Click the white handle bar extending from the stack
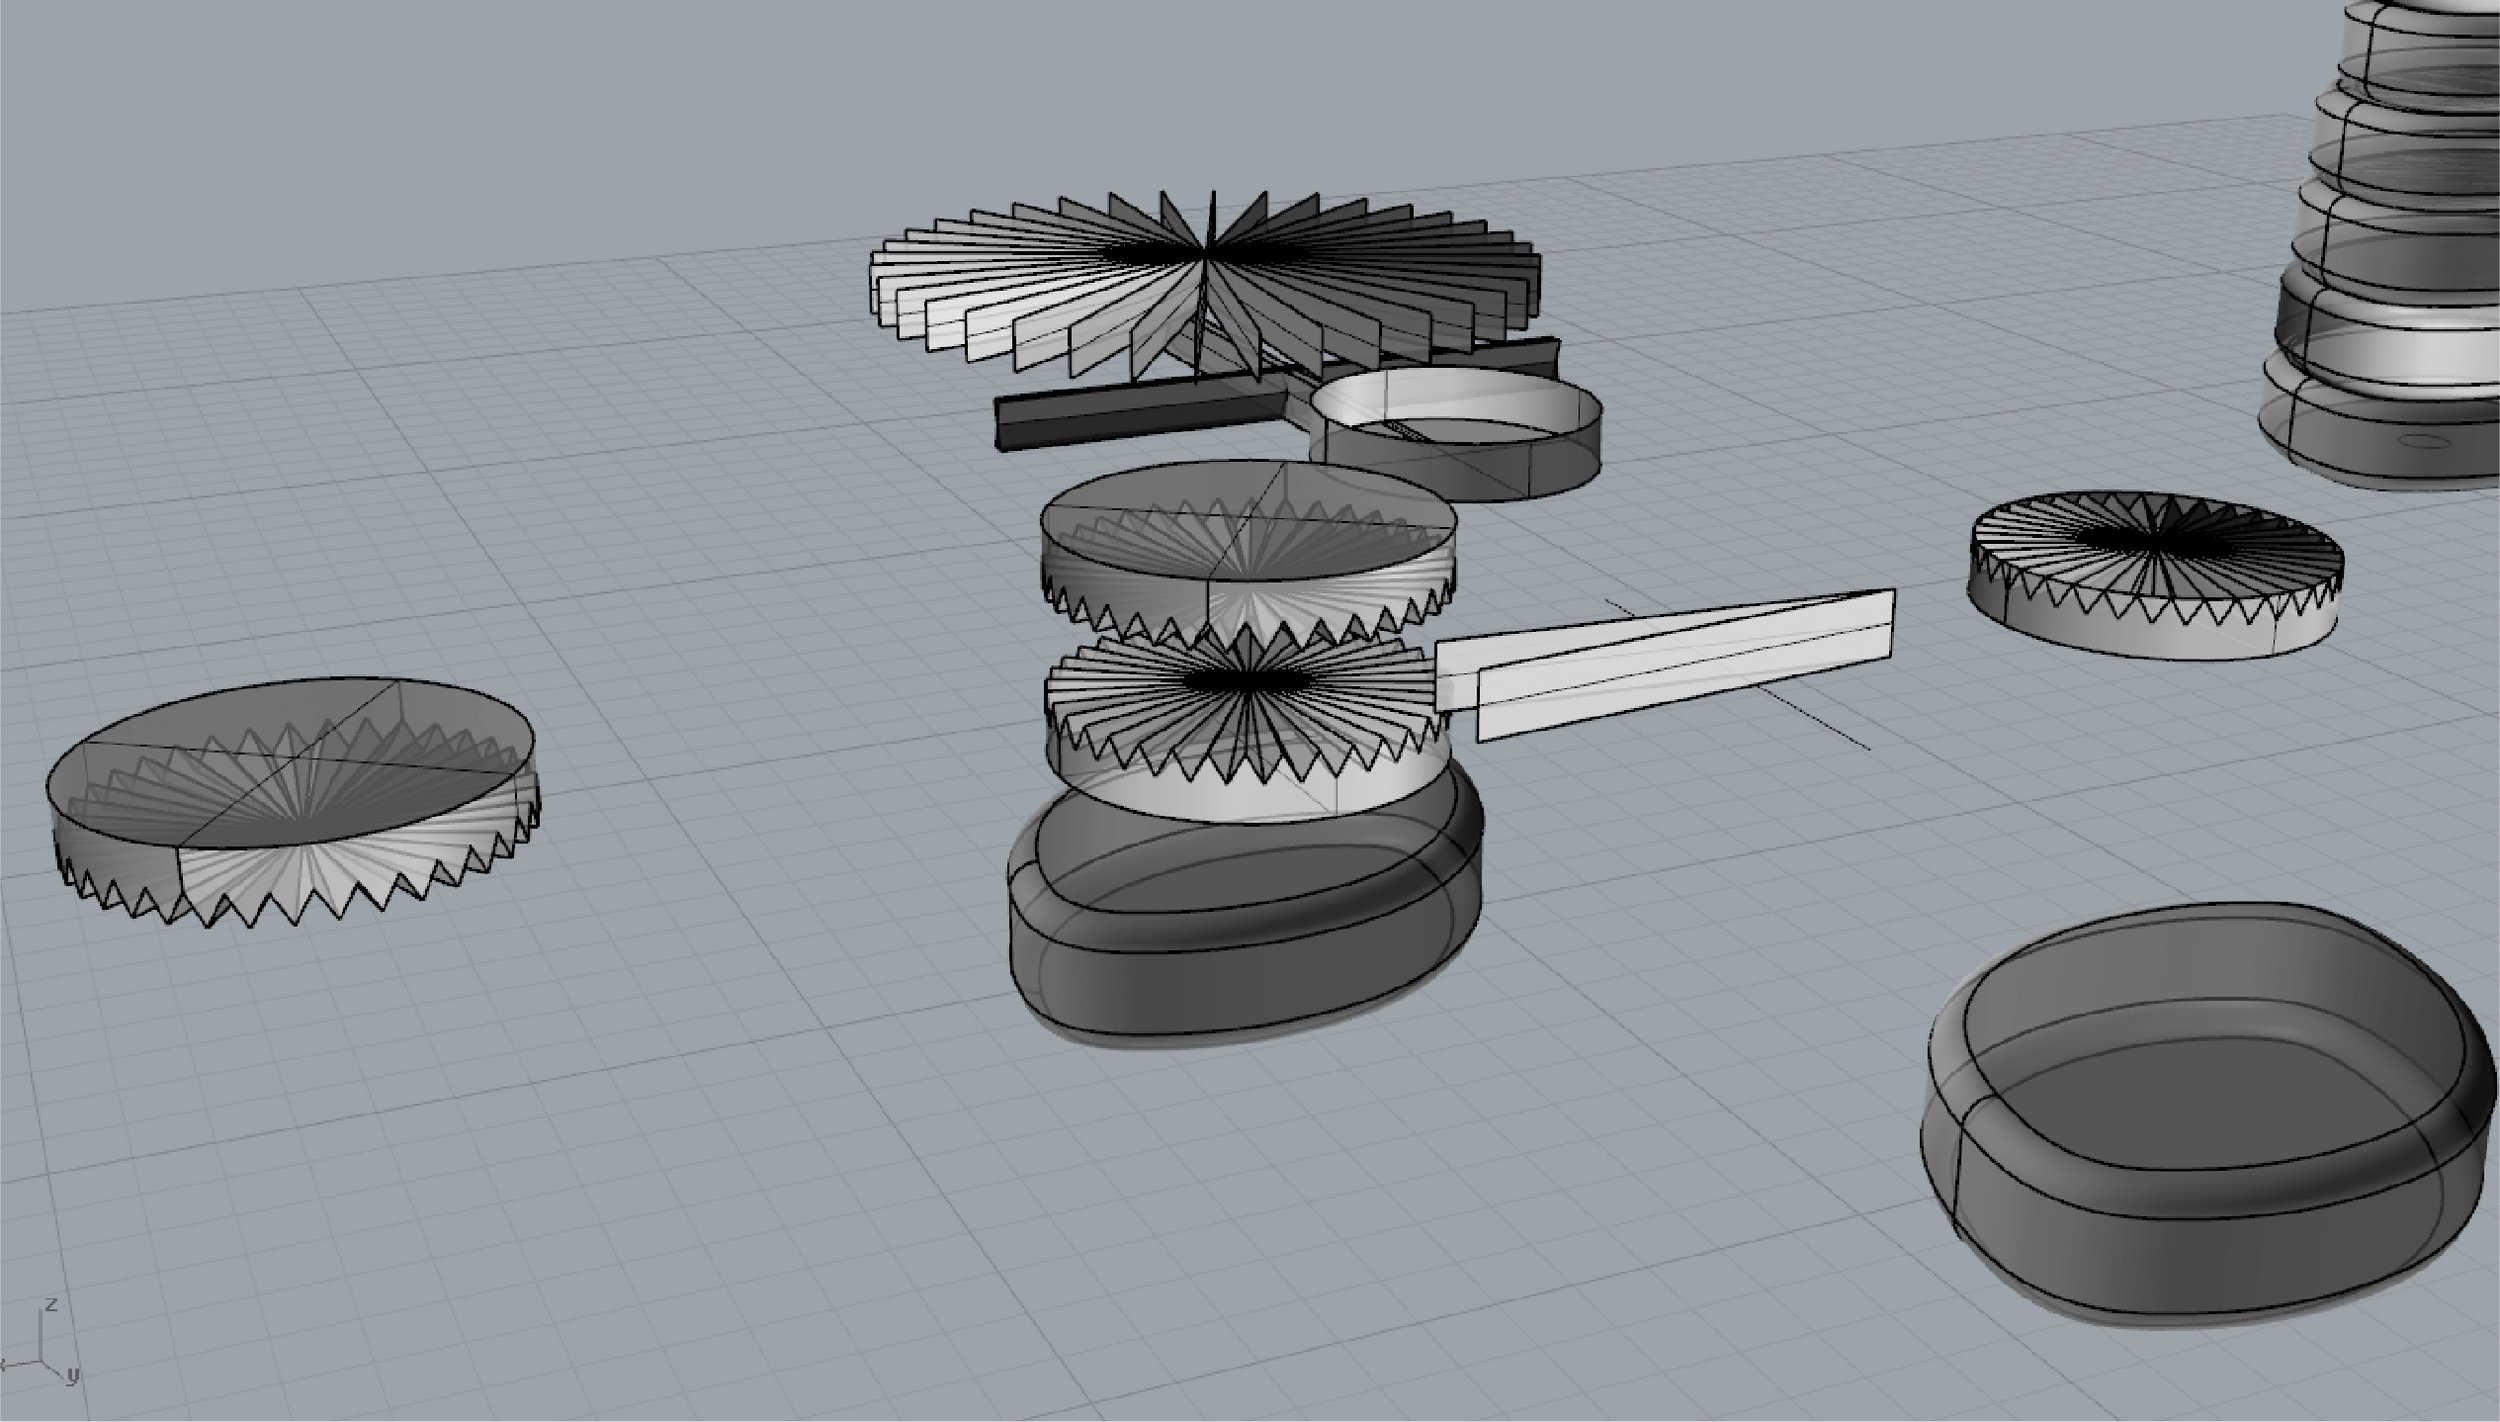2500x1422 pixels. click(x=1664, y=664)
